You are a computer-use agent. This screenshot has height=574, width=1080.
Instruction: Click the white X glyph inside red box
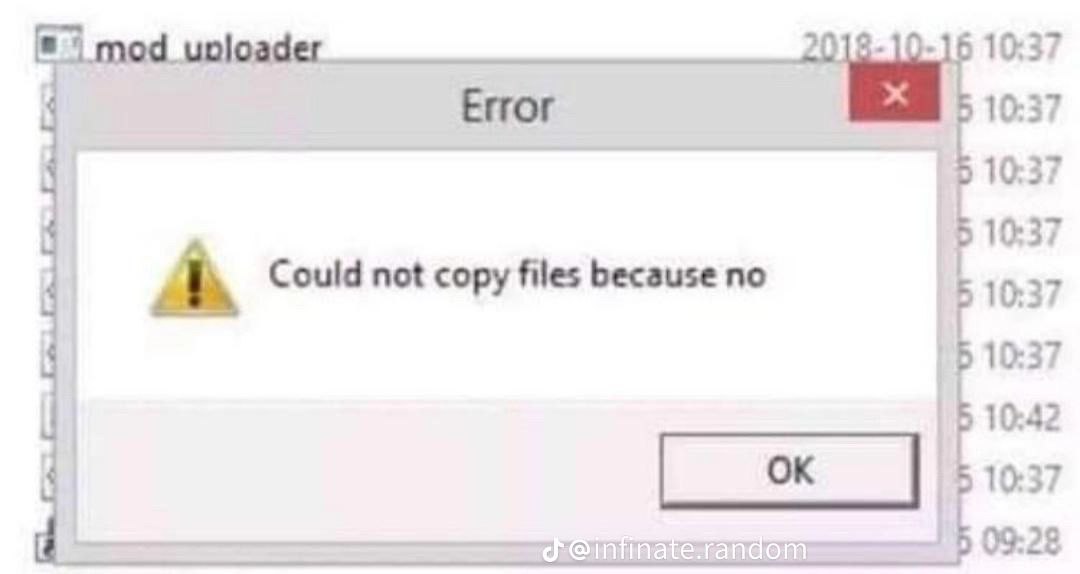tap(895, 93)
